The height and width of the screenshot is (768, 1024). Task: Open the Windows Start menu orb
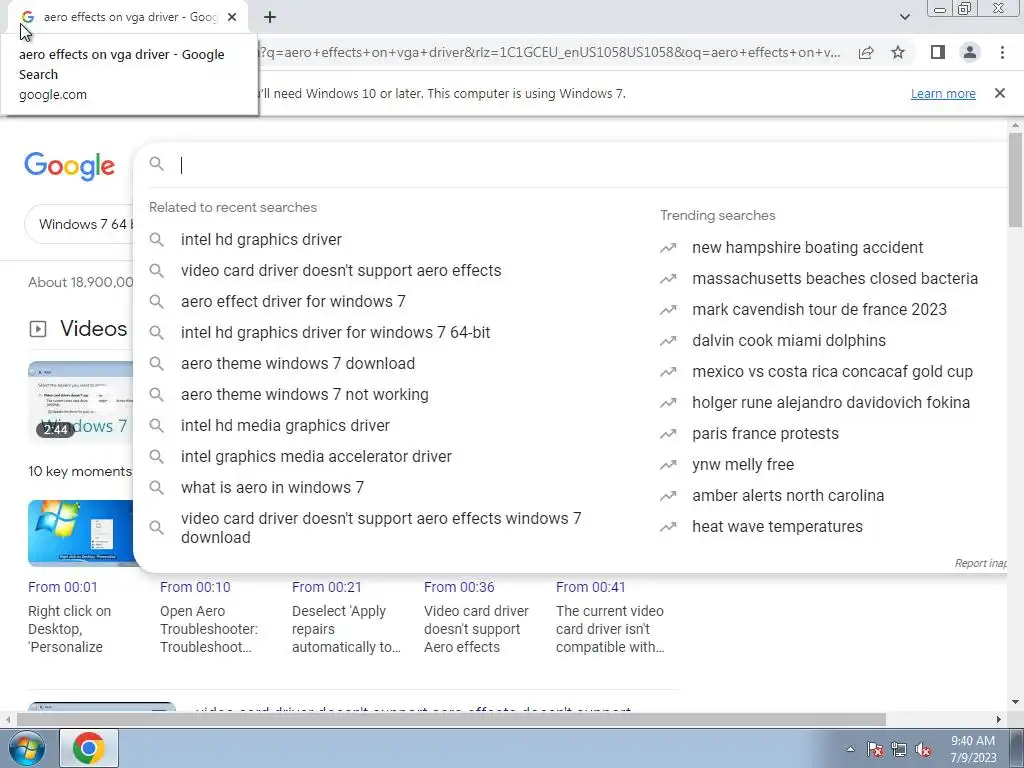pyautogui.click(x=26, y=748)
